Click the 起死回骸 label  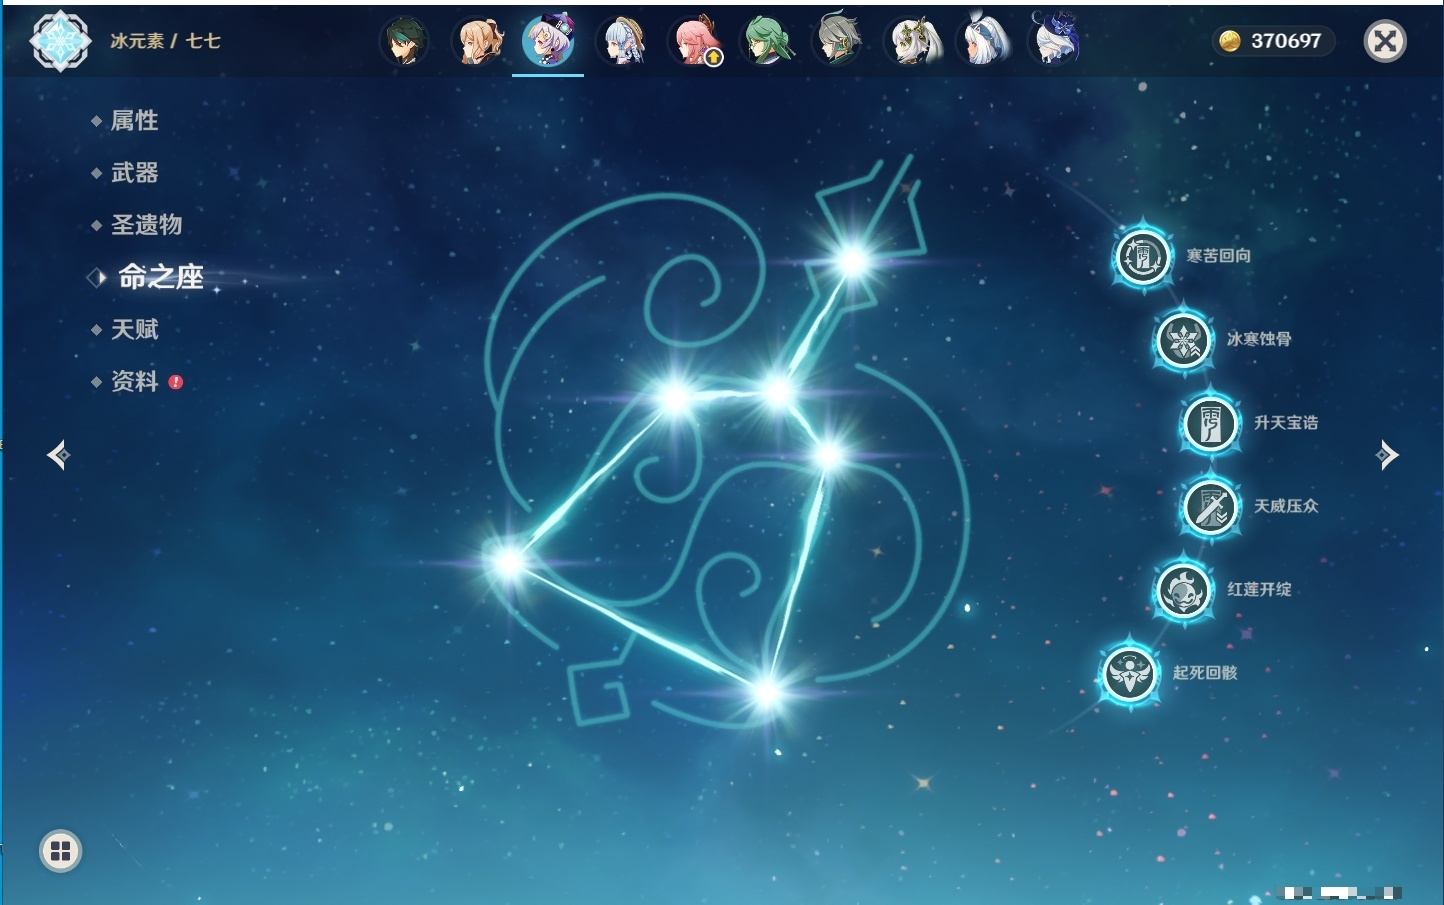coord(1205,672)
